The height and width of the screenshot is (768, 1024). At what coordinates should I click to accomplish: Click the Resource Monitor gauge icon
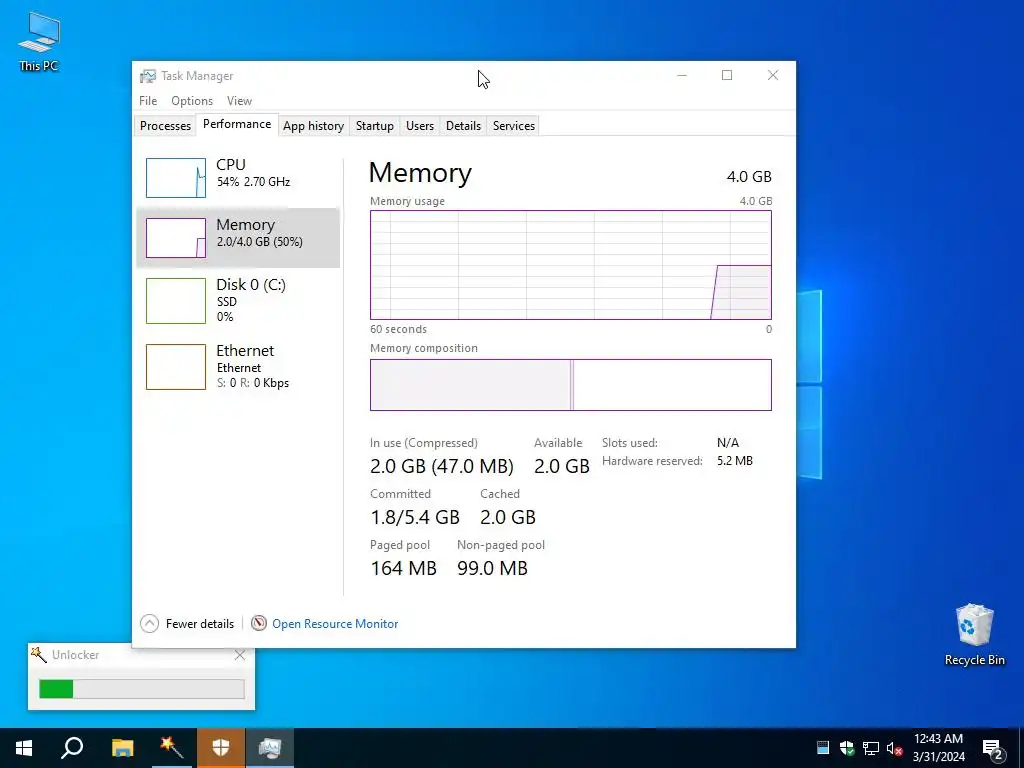259,624
